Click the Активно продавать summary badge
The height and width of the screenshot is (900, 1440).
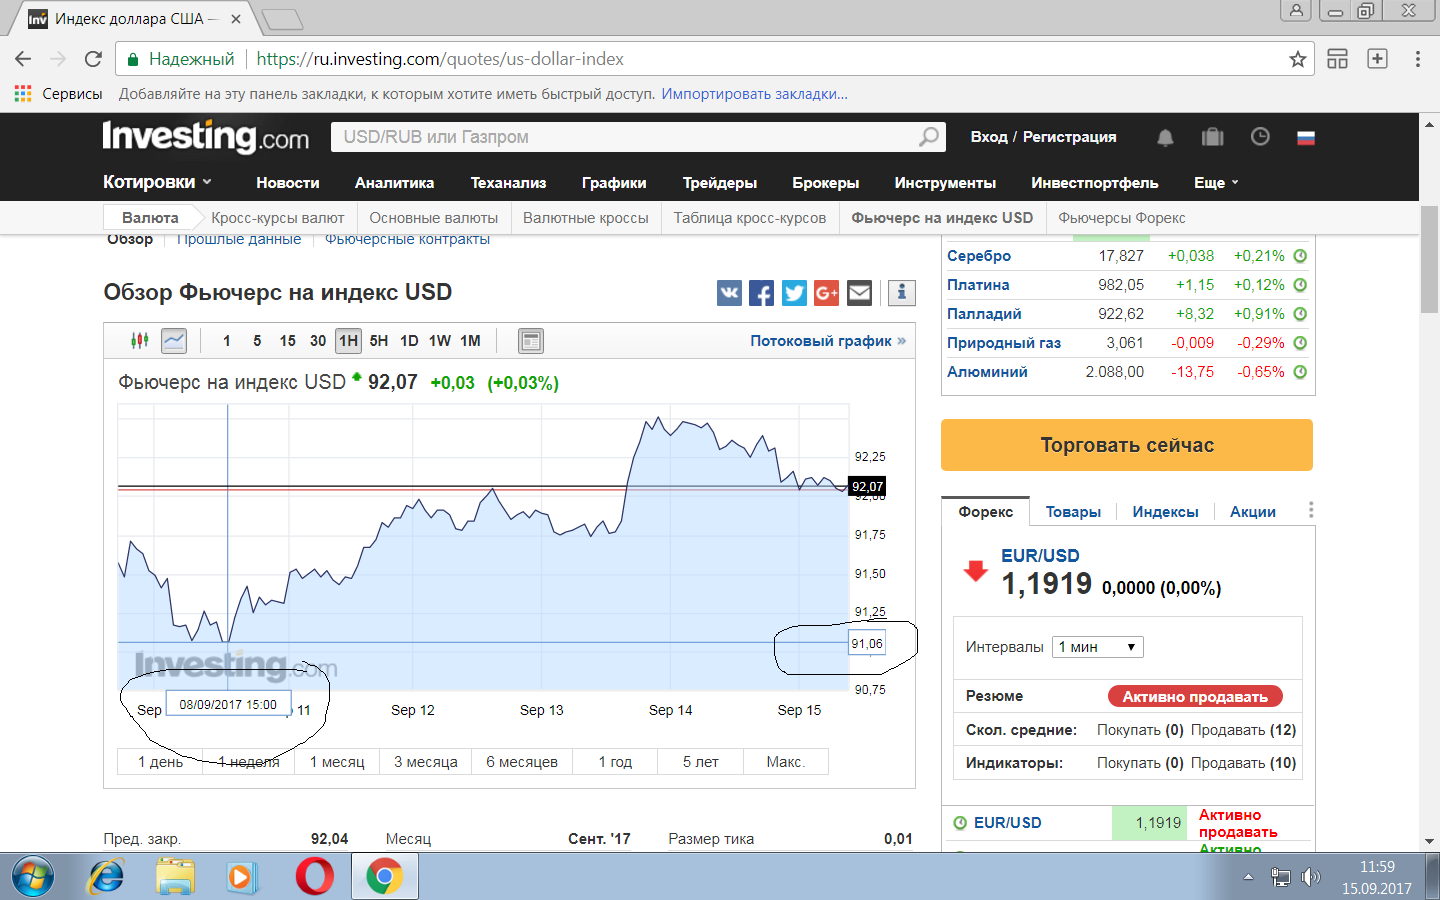click(x=1195, y=697)
